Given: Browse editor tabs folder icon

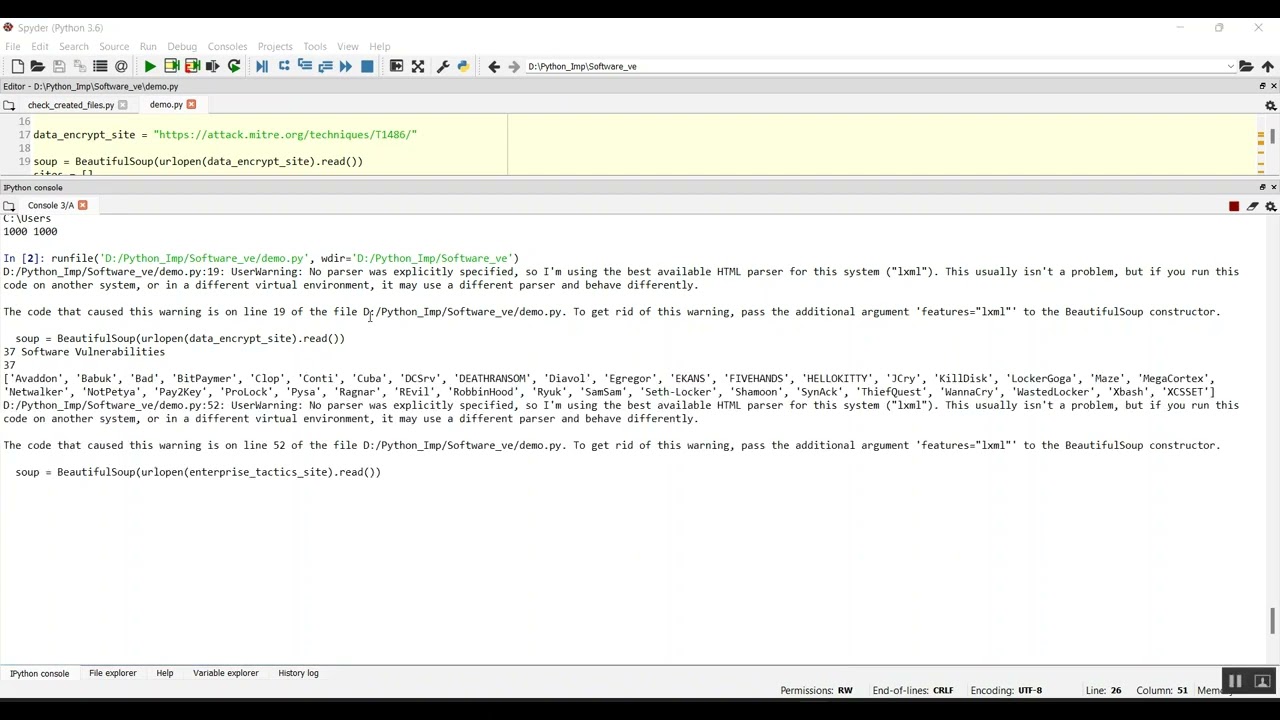Looking at the screenshot, I should 9,105.
